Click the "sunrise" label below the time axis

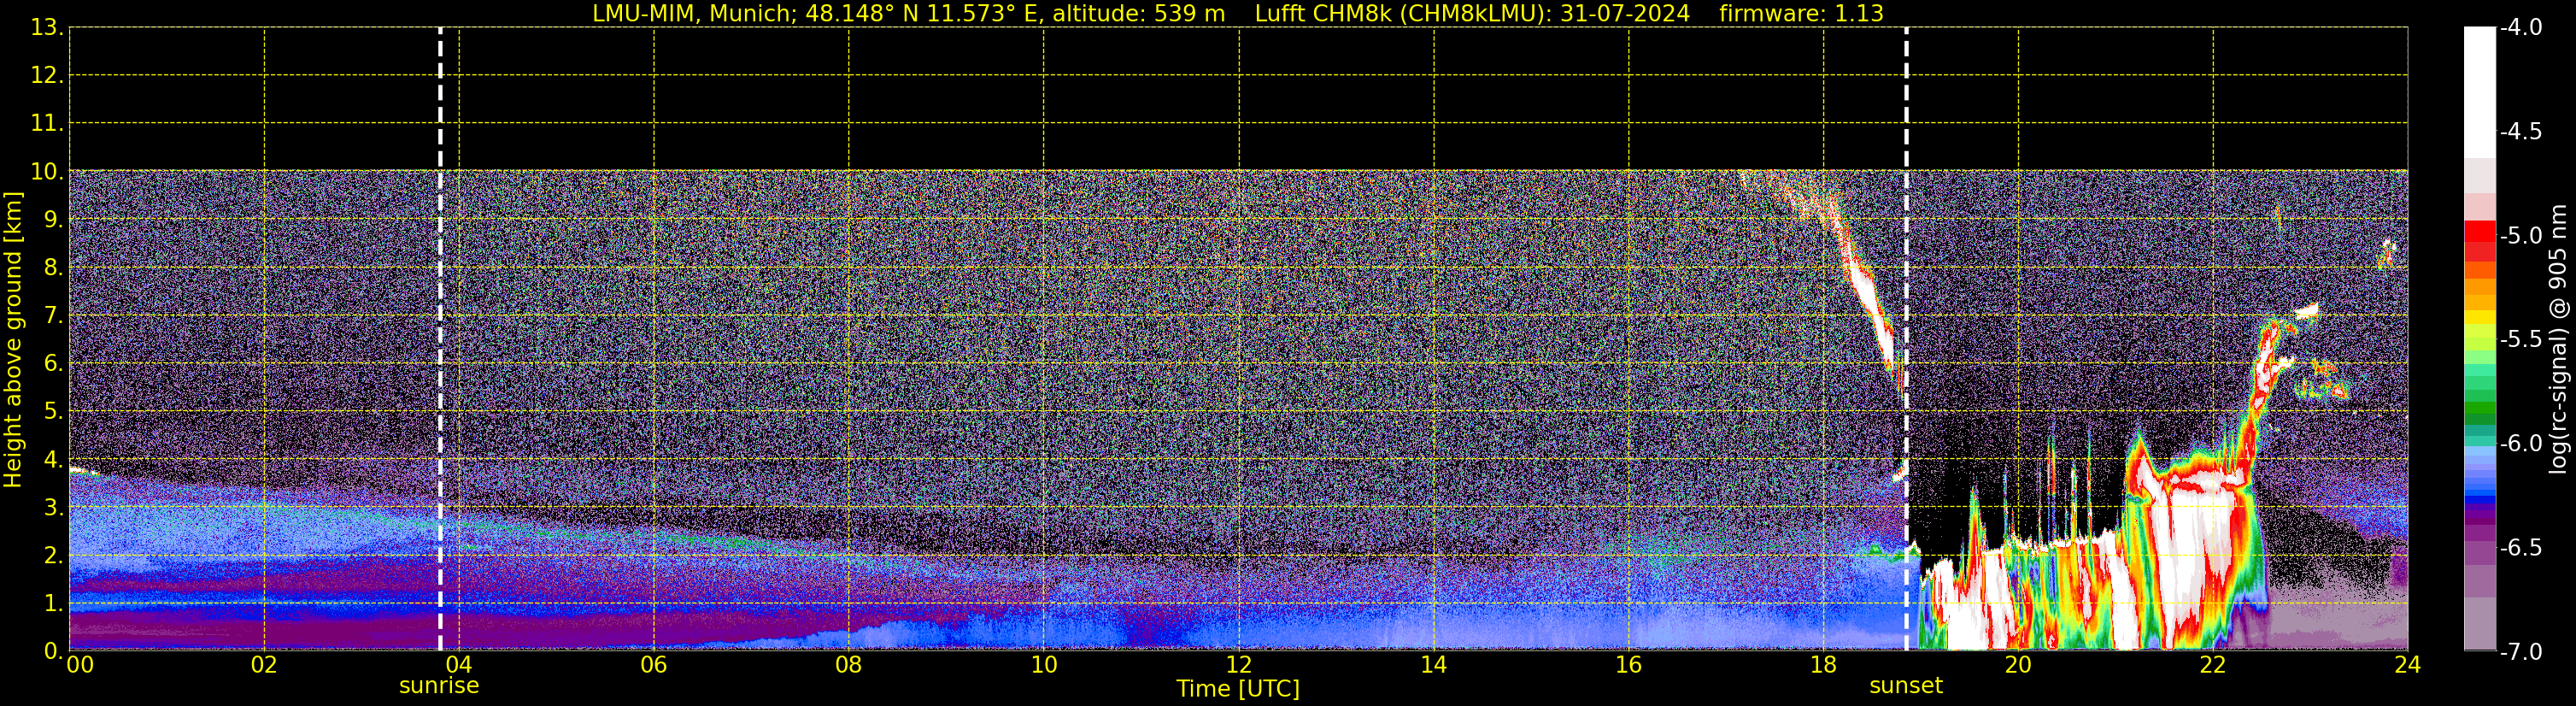point(439,686)
